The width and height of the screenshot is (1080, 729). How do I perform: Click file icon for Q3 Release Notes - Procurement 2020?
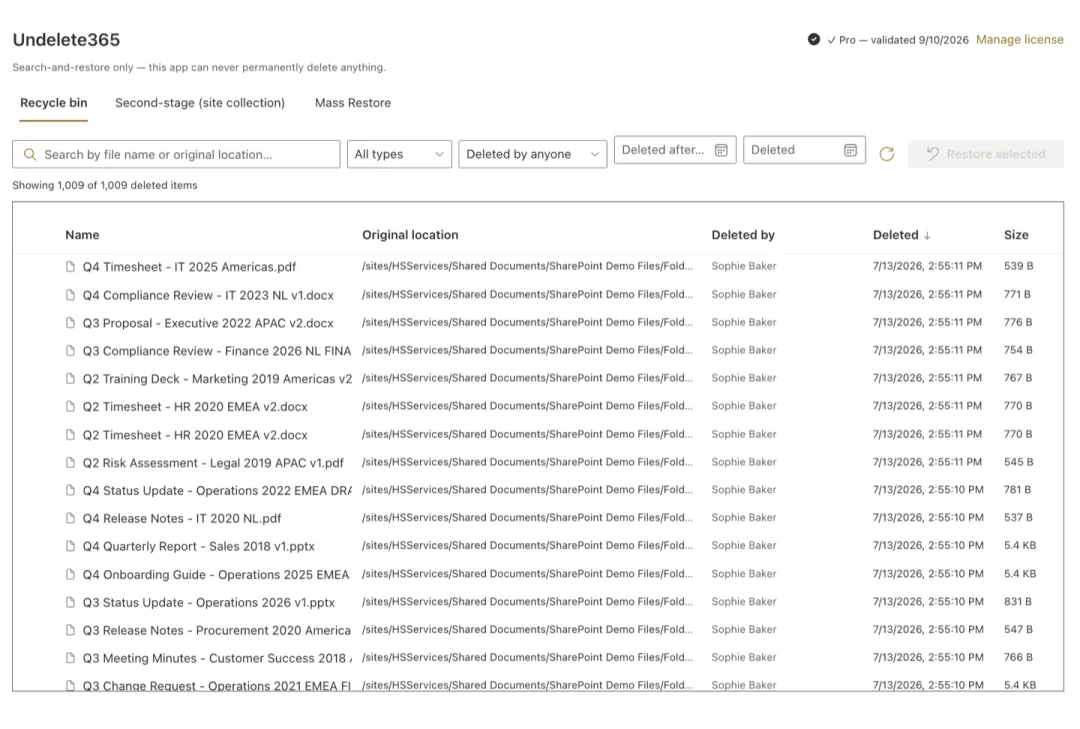point(70,630)
